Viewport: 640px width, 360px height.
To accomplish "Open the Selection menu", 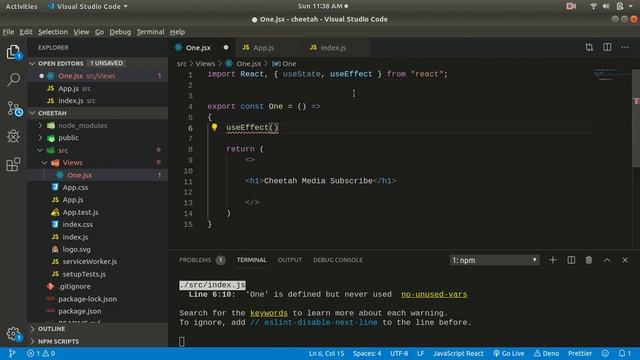I will coord(53,32).
